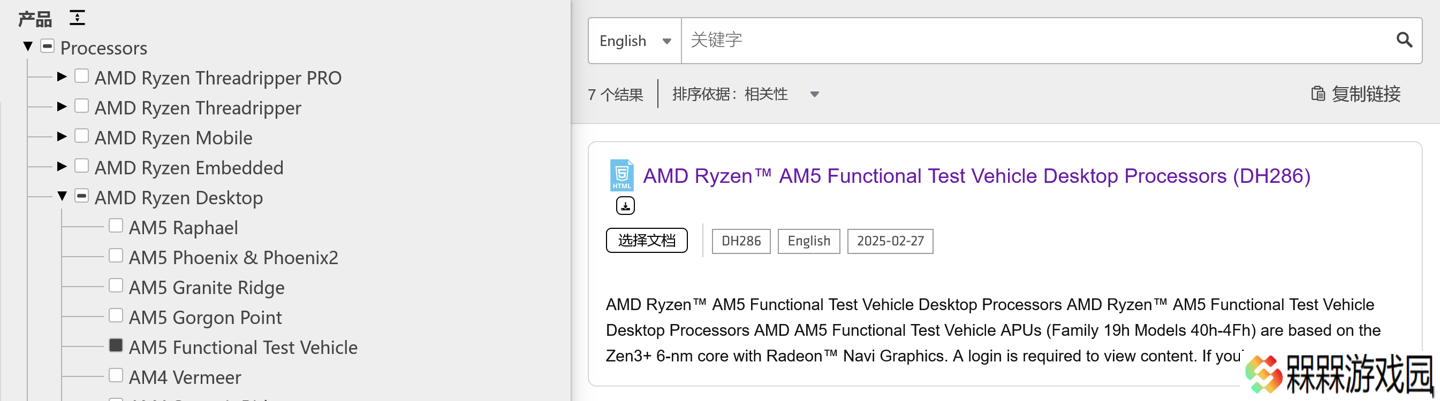The width and height of the screenshot is (1440, 401).
Task: Select the AM4 Vermeer label
Action: click(185, 378)
